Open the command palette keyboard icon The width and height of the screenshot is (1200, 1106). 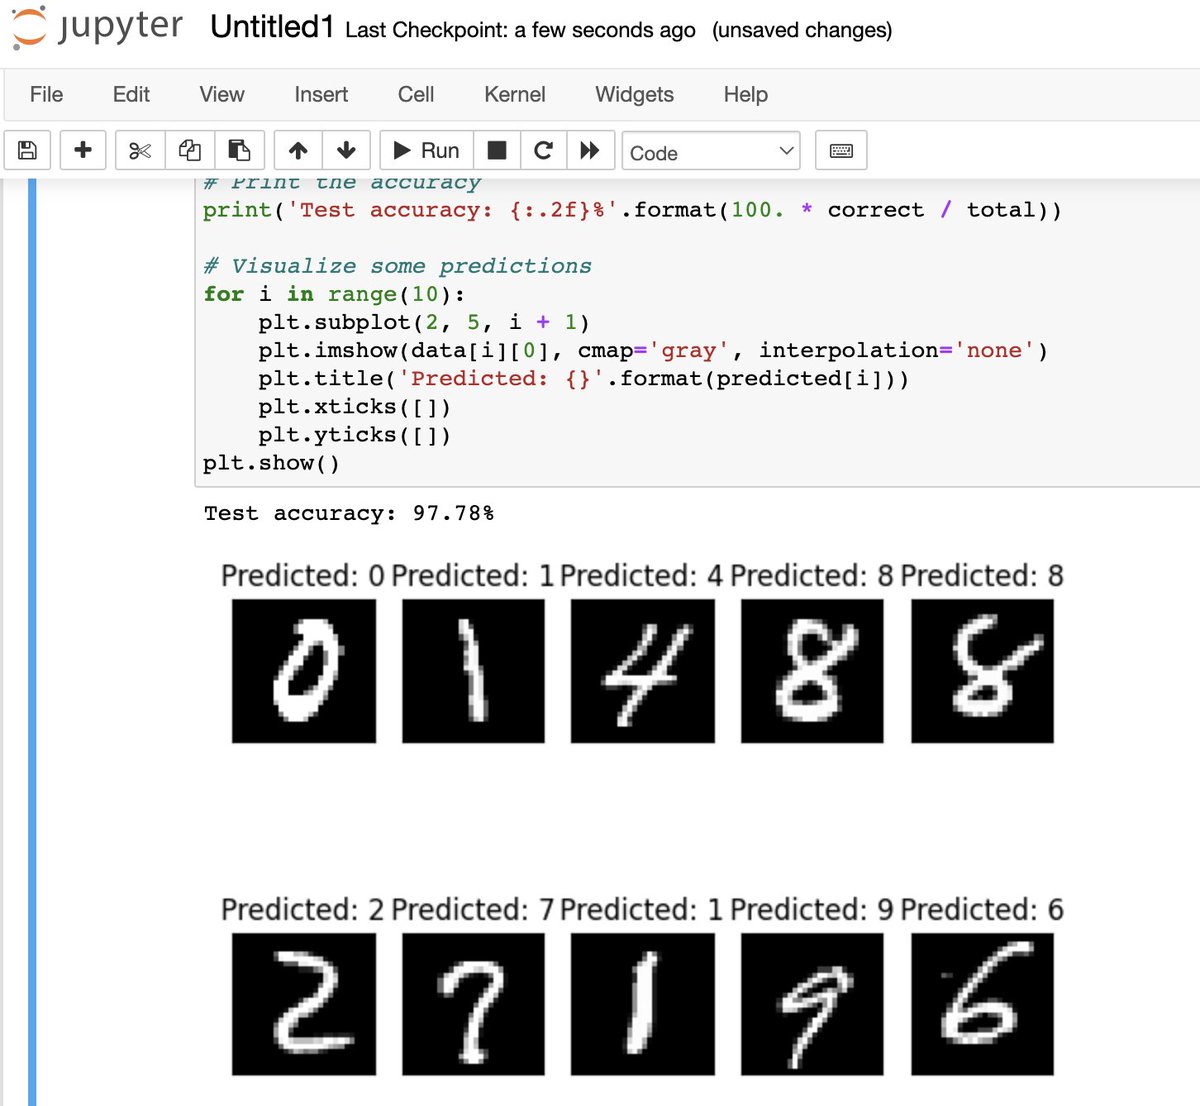(841, 150)
